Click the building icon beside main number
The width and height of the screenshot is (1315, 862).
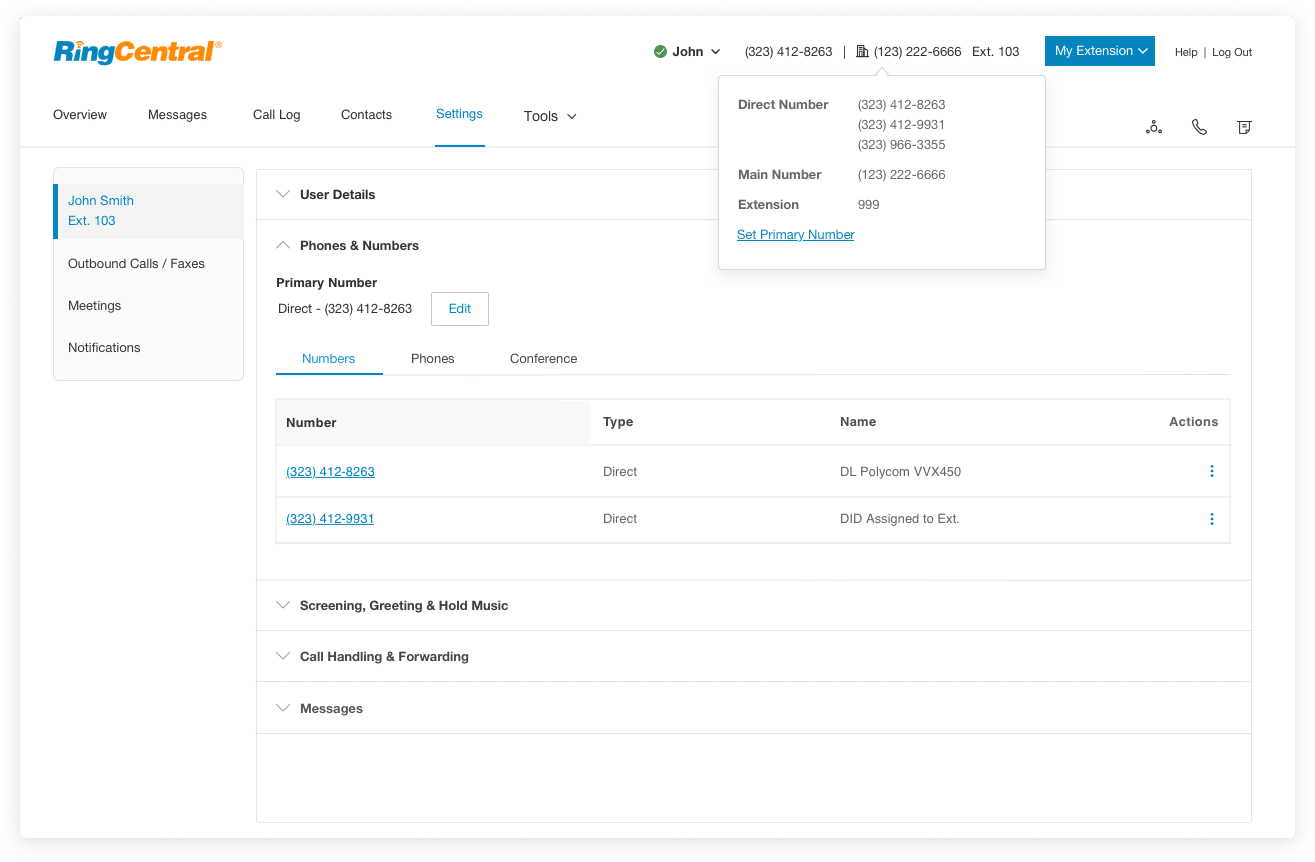pos(862,51)
